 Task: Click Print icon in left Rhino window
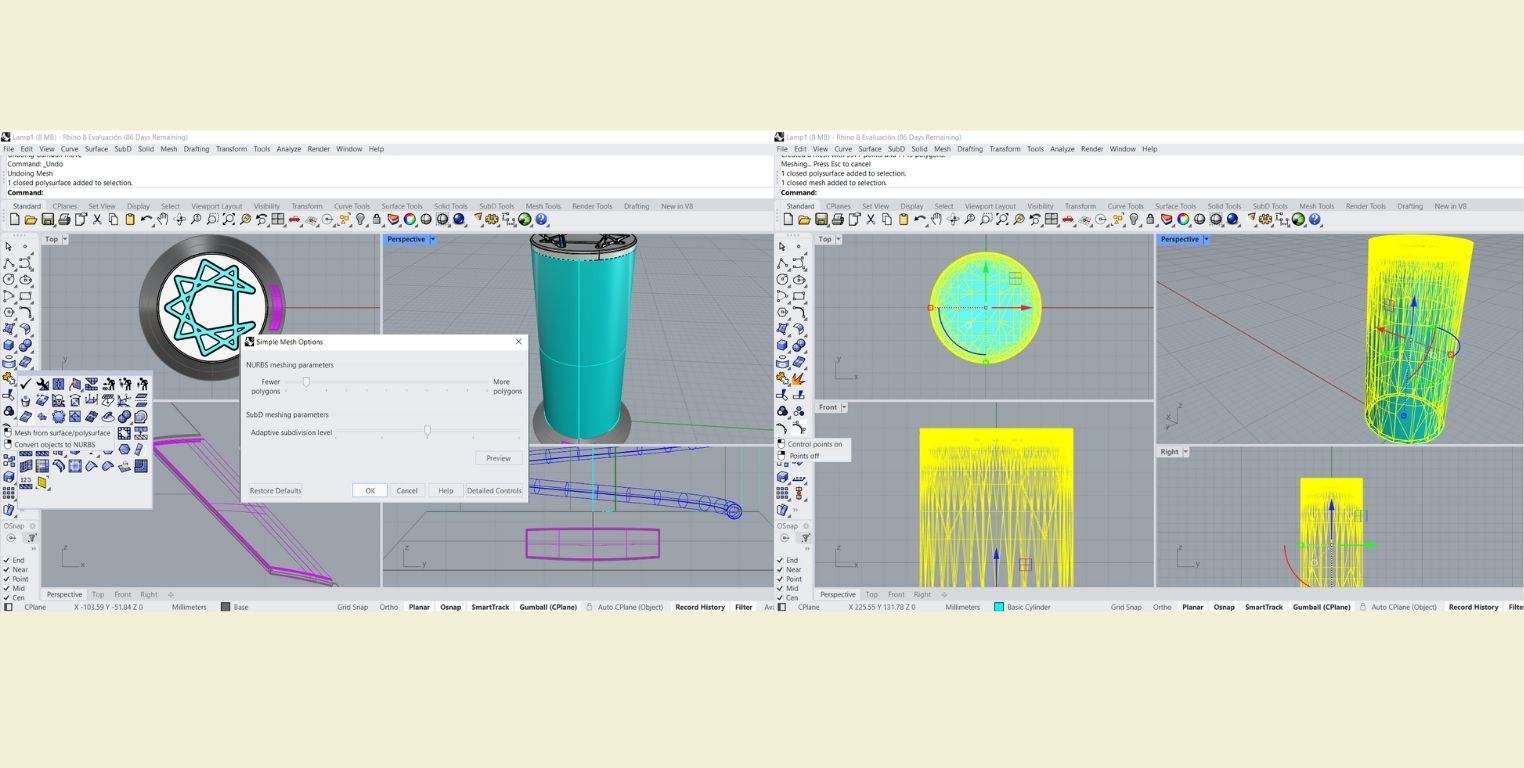coord(64,219)
